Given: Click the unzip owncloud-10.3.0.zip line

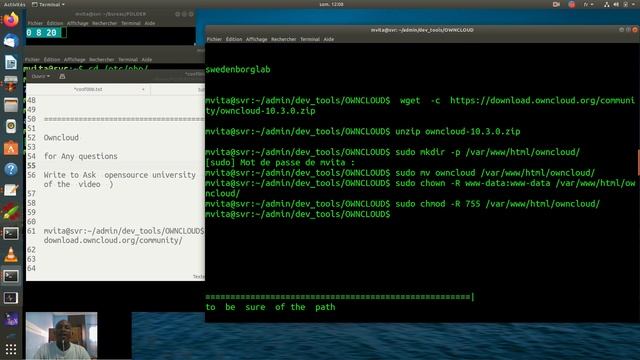Looking at the screenshot, I should click(362, 131).
